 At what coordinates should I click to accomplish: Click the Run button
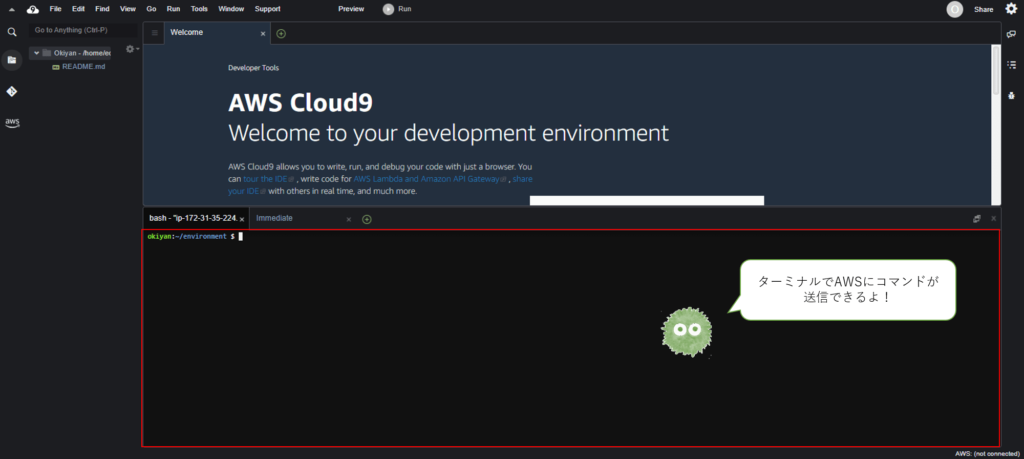[398, 9]
